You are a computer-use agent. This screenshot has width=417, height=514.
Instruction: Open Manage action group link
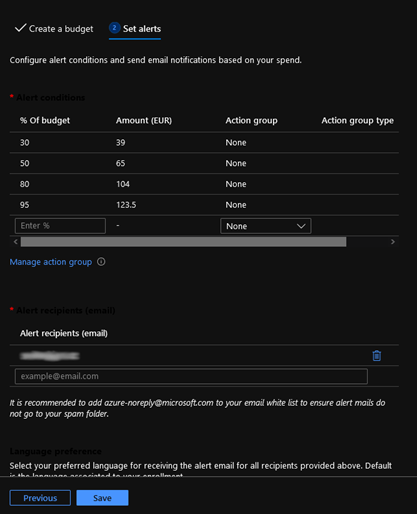(51, 262)
